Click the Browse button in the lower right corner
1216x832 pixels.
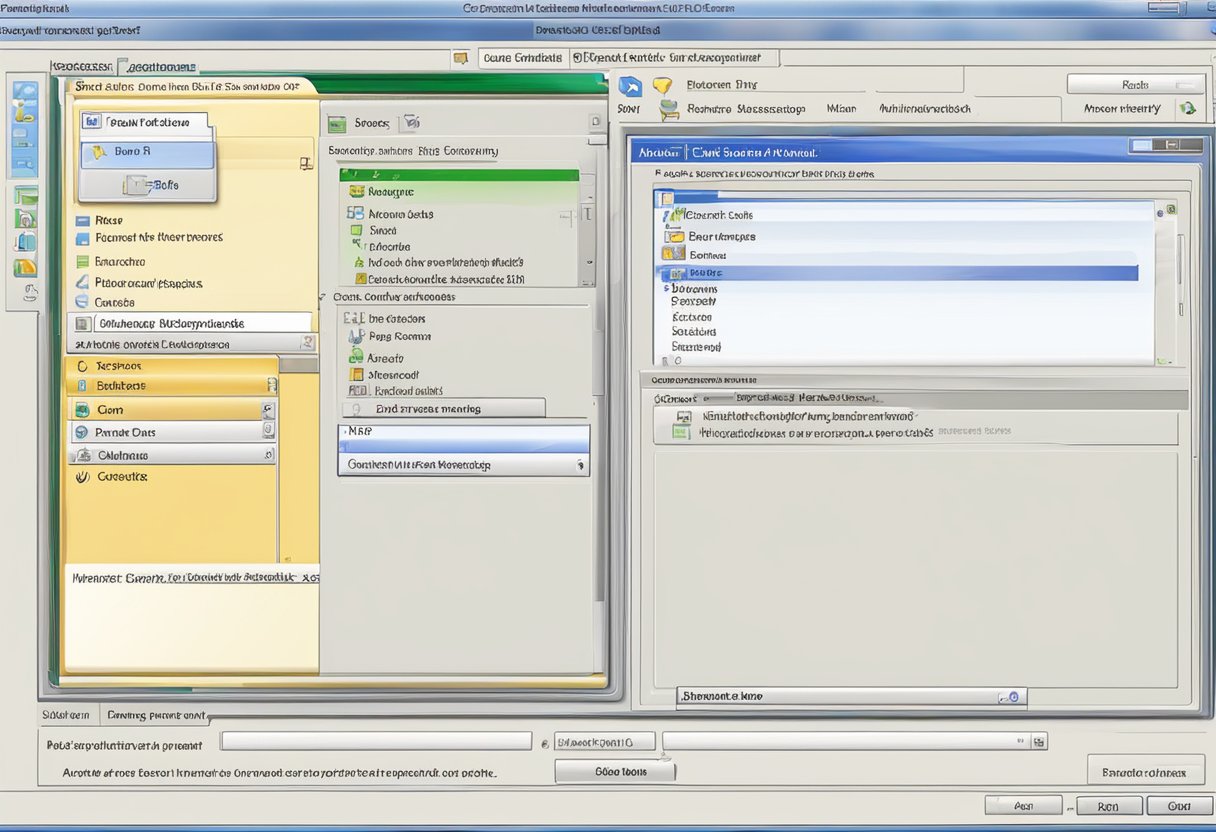(1146, 771)
